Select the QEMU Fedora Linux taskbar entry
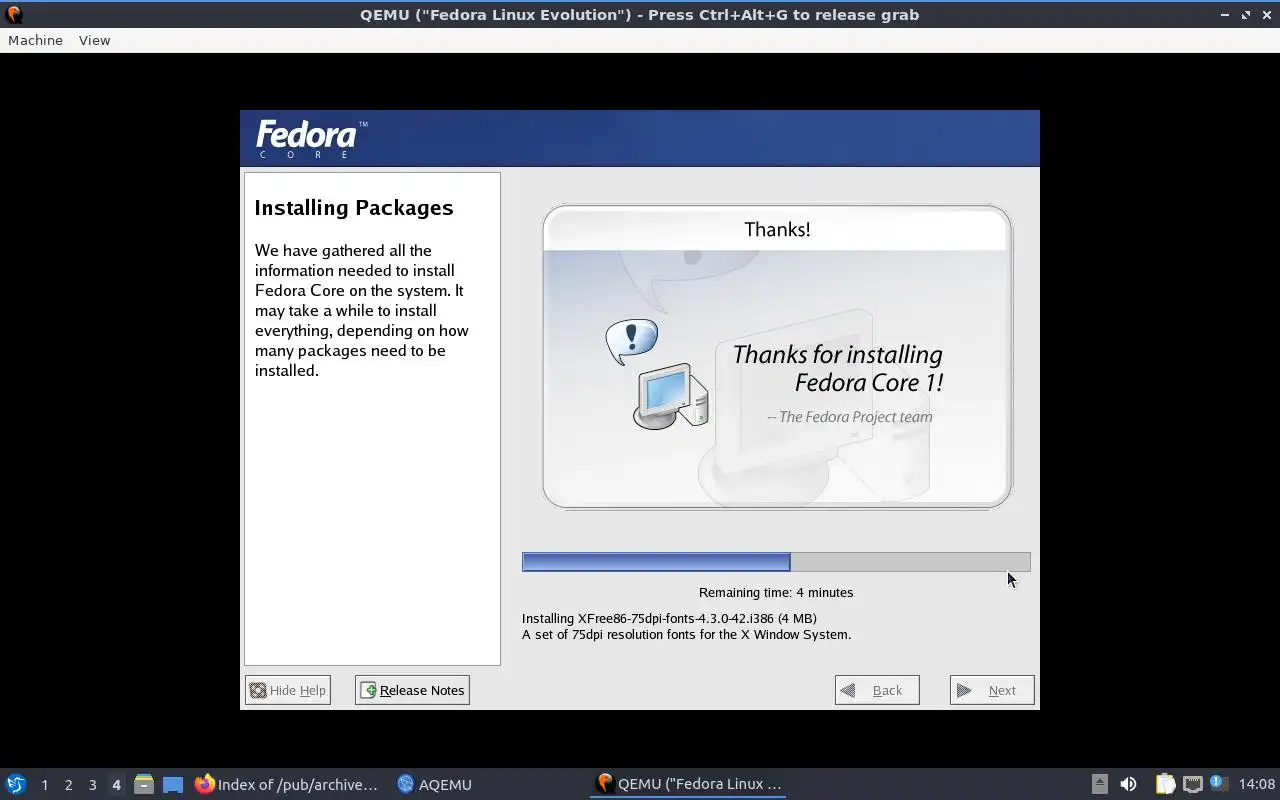1280x800 pixels. click(x=688, y=784)
